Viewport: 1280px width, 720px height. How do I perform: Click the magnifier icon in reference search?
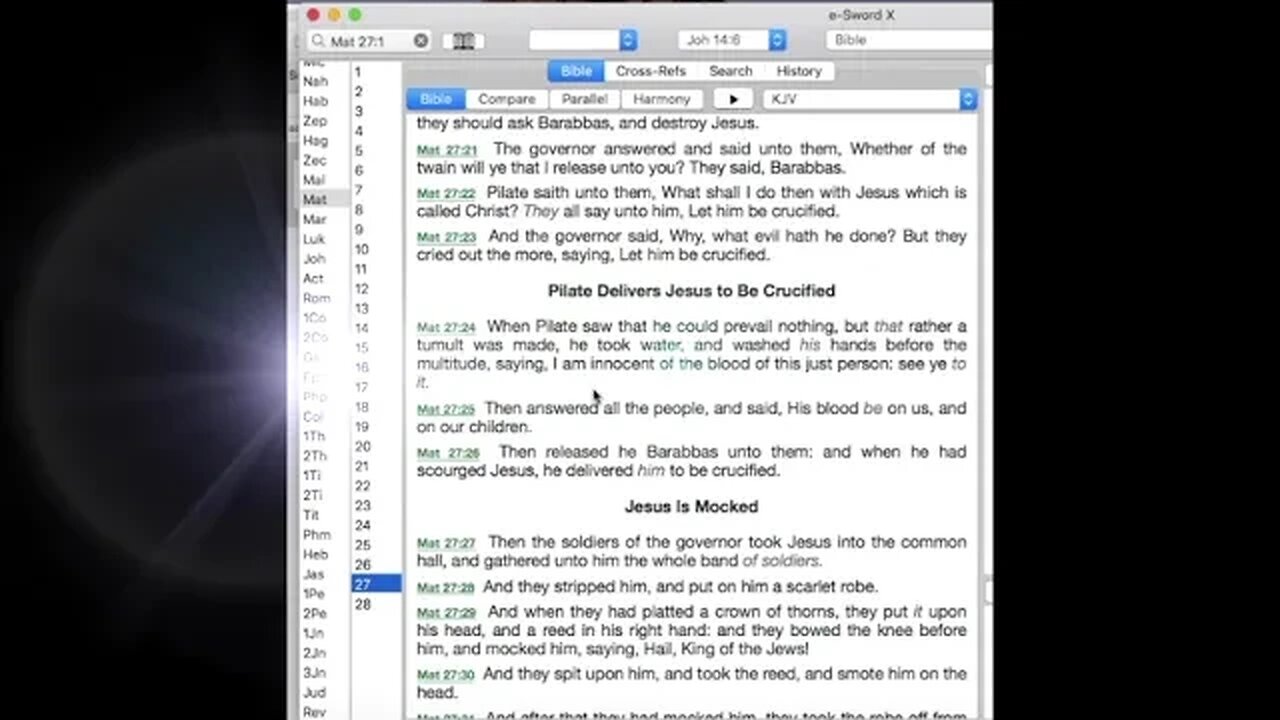[x=318, y=41]
